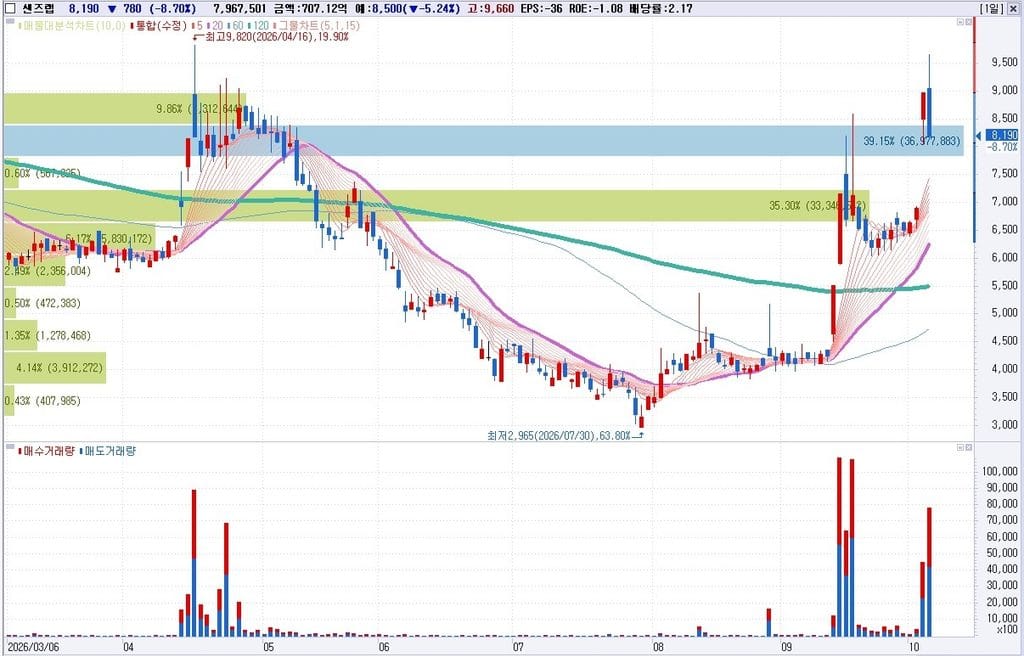1024x656 pixels.
Task: Close the price chart panel
Action: click(x=968, y=22)
